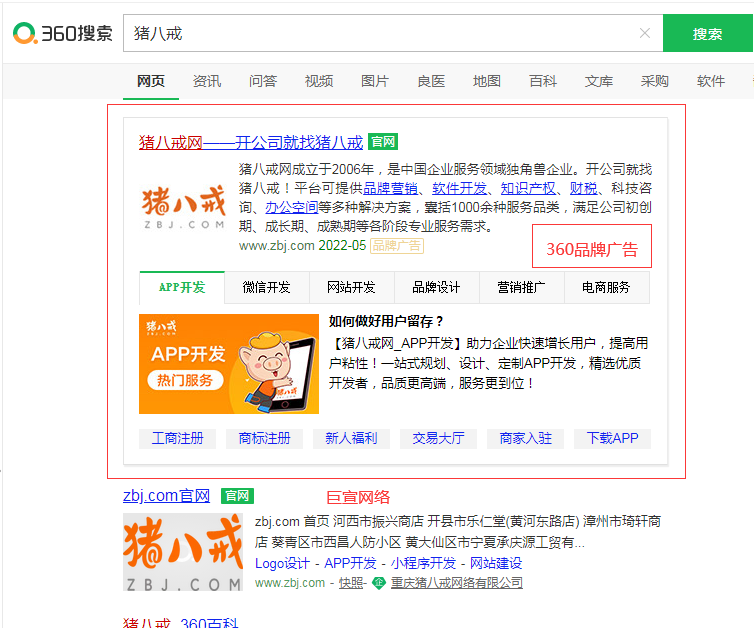Screen dimensions: 754x628
Task: Switch to the 视频 tab
Action: tap(319, 81)
